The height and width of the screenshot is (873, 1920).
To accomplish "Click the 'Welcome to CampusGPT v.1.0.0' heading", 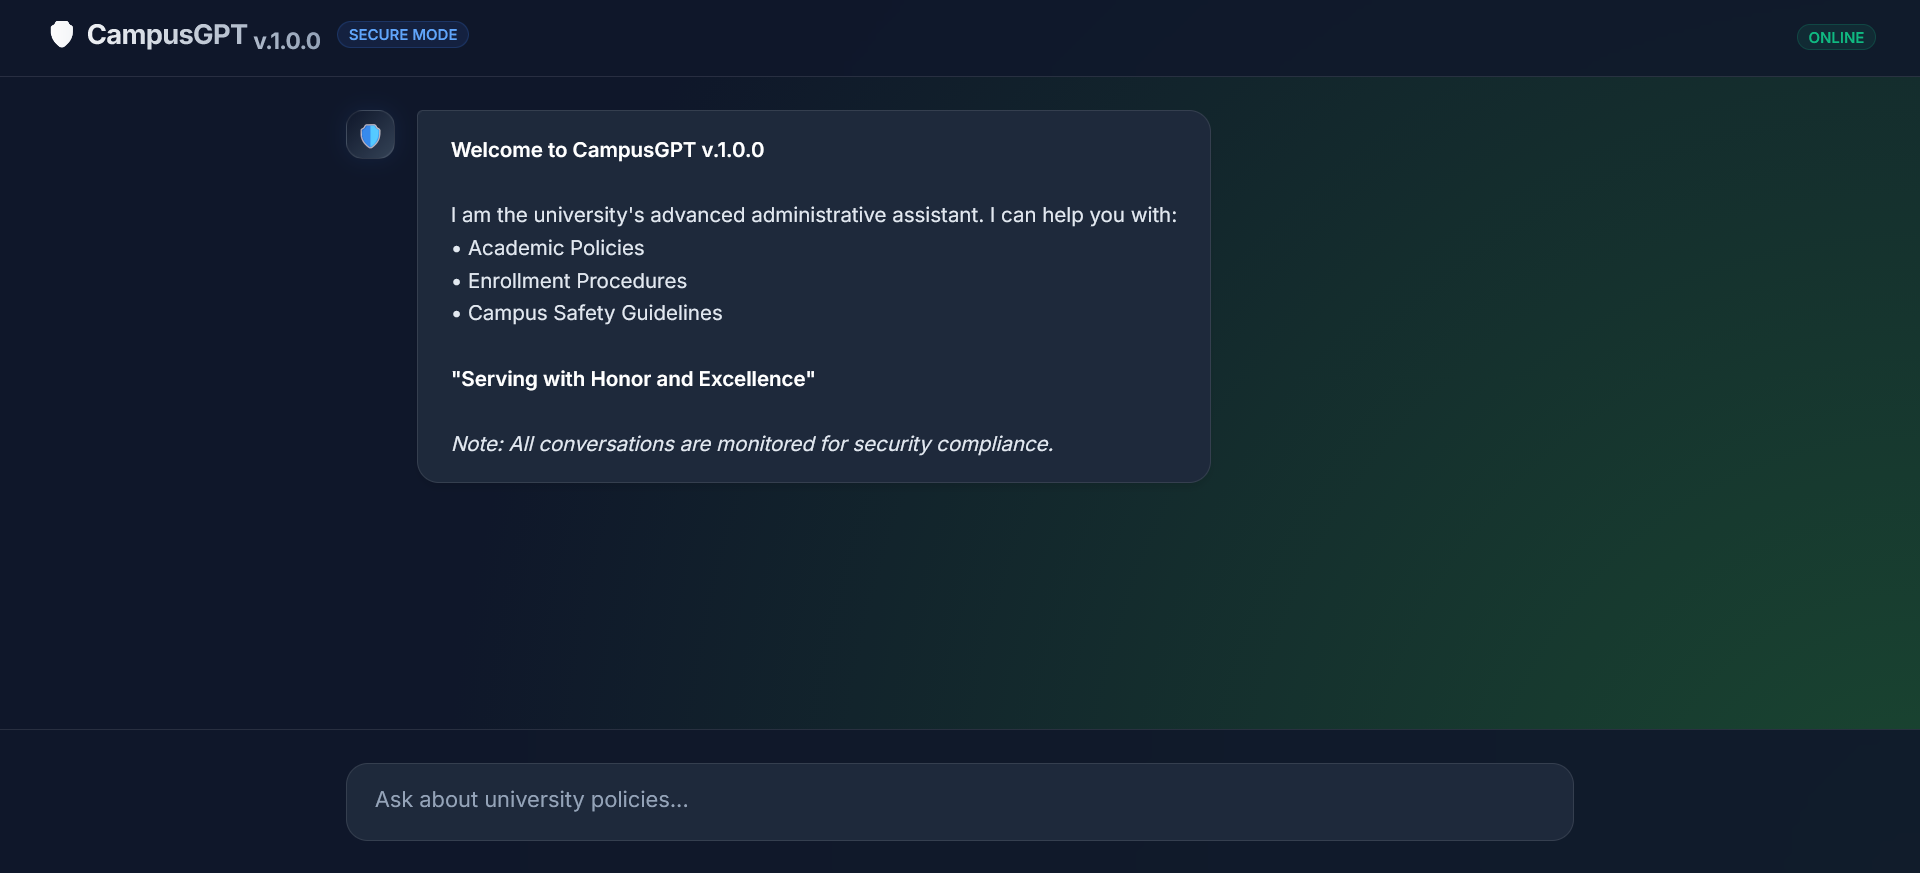I will point(607,150).
